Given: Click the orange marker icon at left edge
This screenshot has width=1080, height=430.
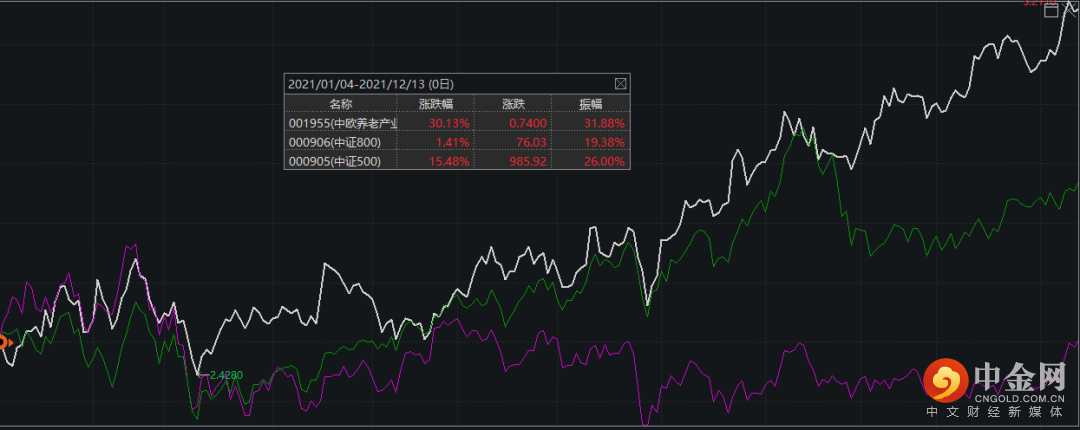Looking at the screenshot, I should pos(3,343).
